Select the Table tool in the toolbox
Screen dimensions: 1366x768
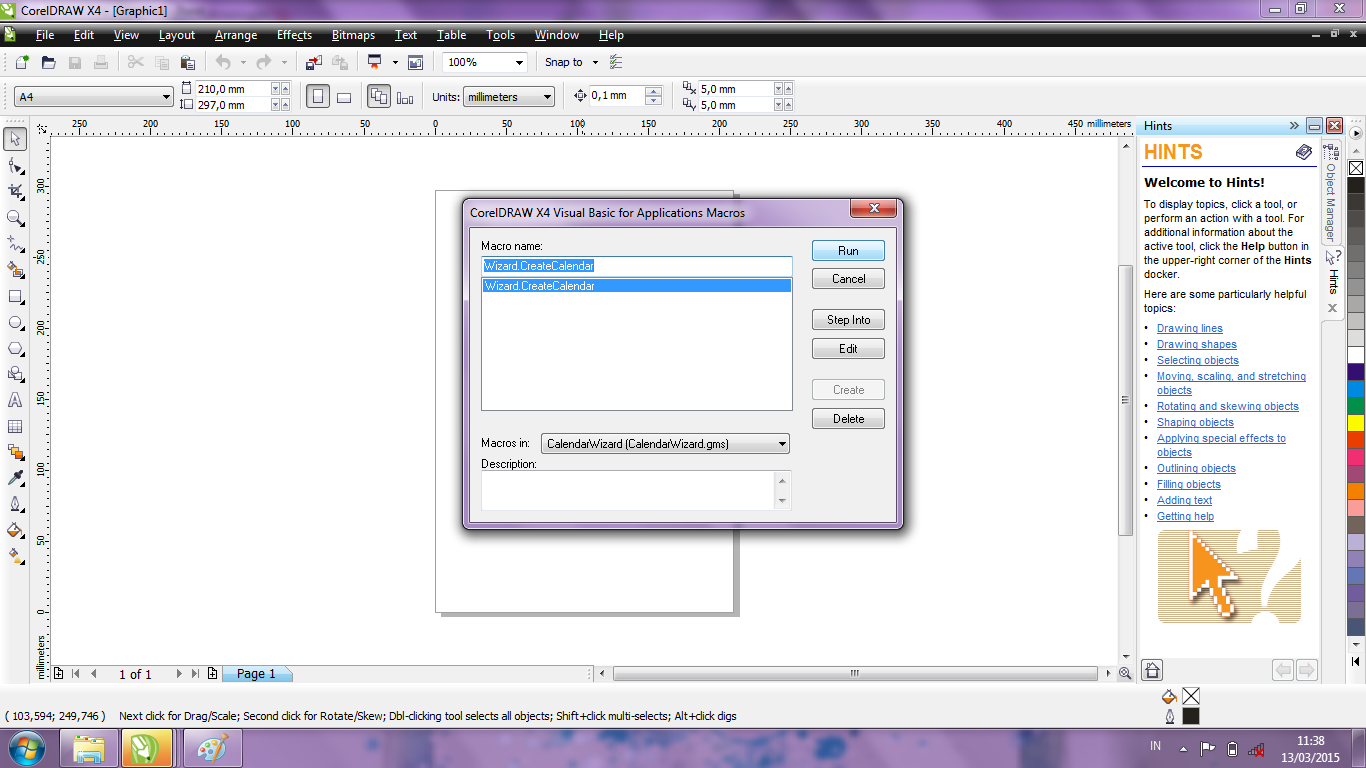pyautogui.click(x=14, y=426)
